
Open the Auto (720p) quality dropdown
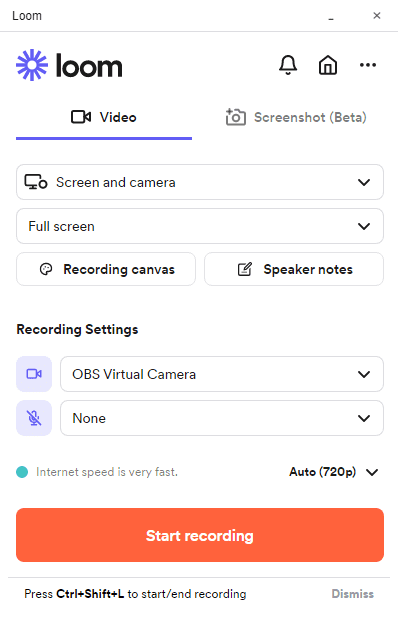tap(334, 472)
